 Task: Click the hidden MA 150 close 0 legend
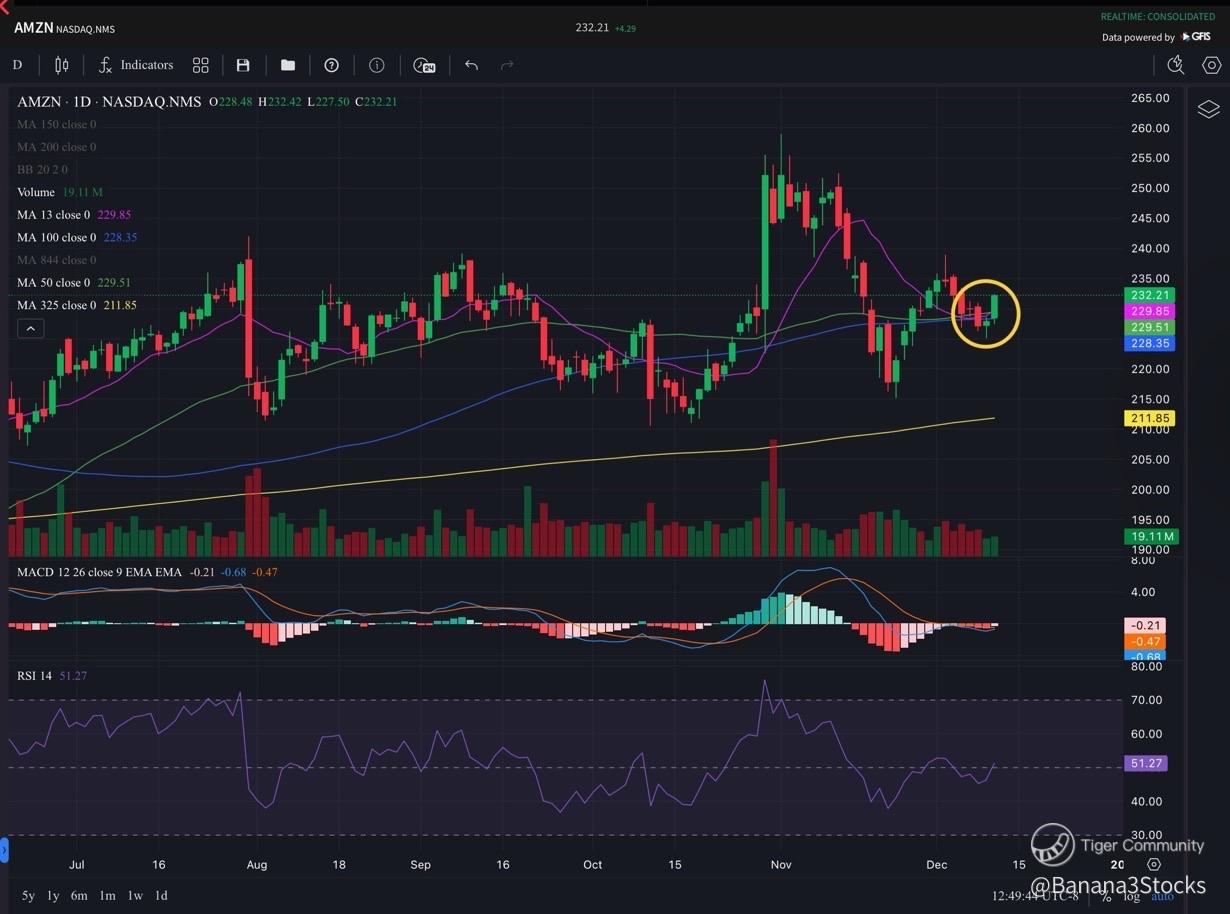[57, 124]
